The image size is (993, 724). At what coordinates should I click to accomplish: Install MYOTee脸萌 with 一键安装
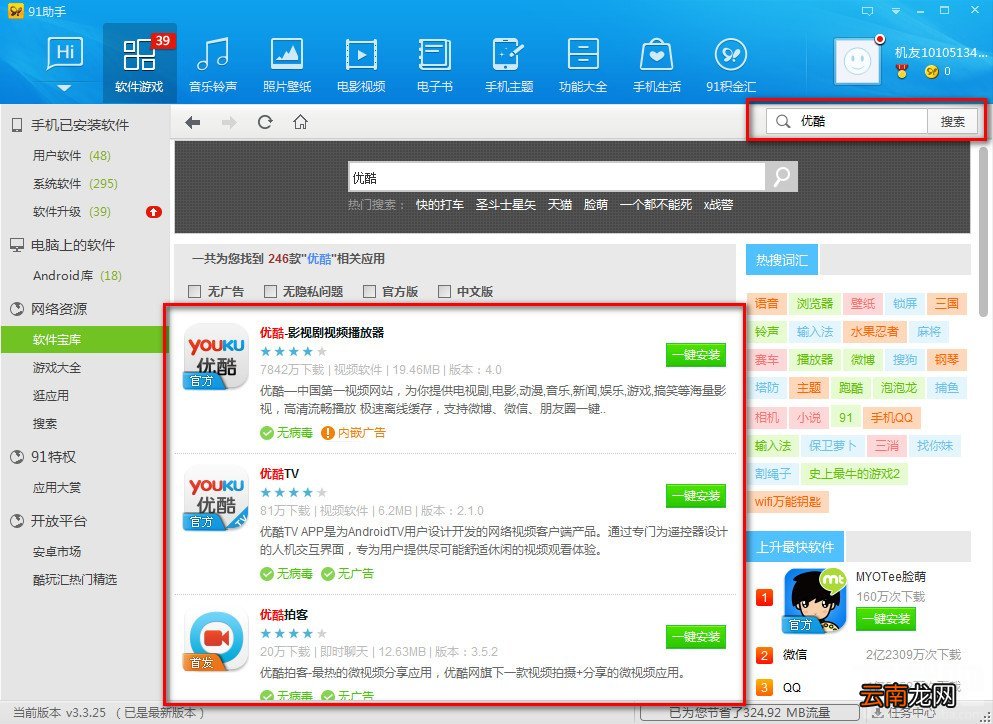click(886, 619)
